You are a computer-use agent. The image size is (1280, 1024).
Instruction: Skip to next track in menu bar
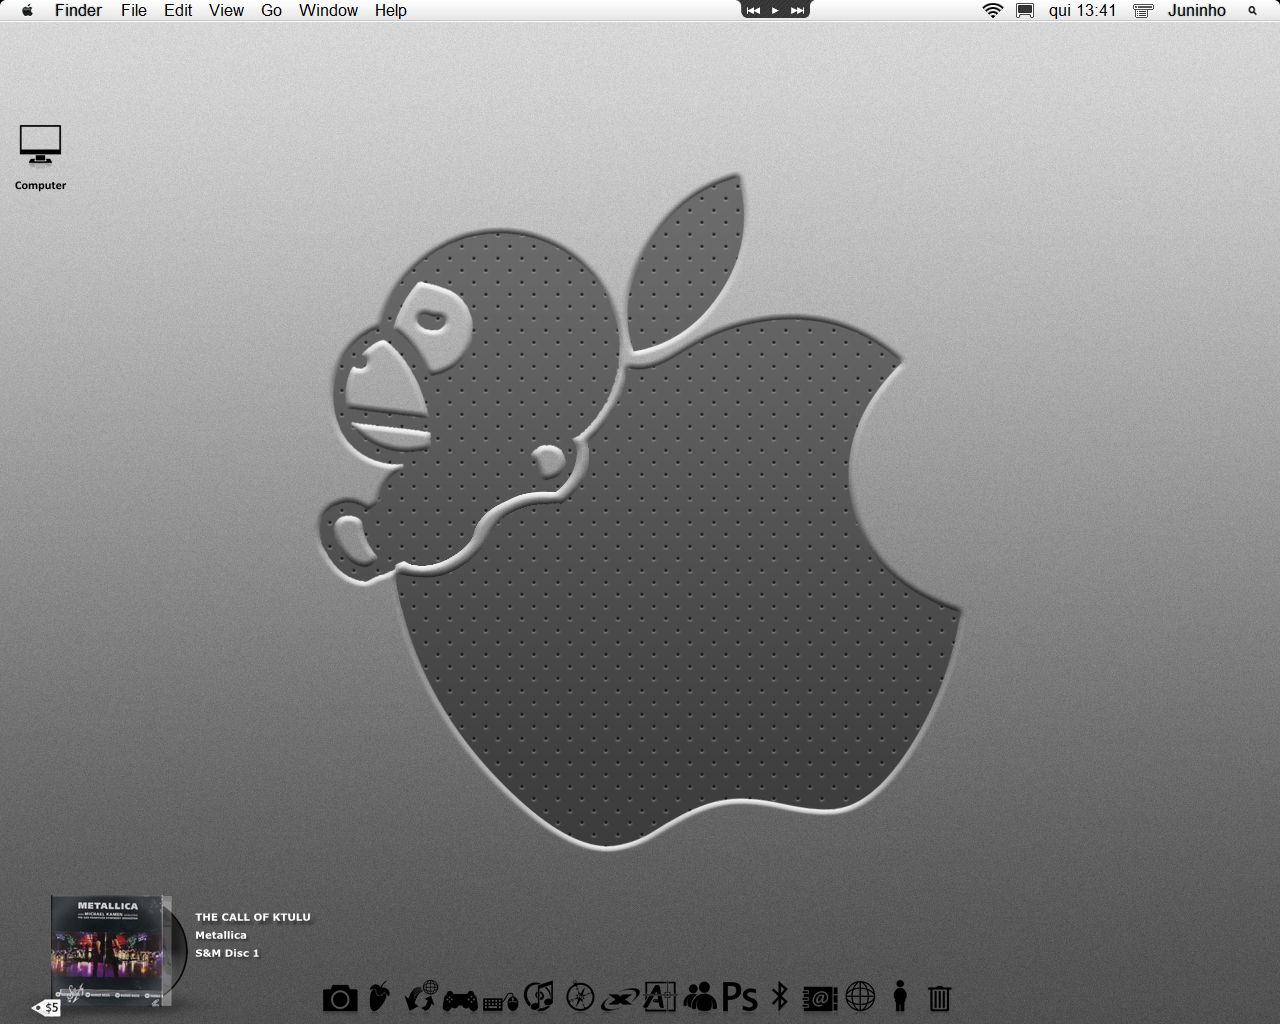(x=797, y=10)
